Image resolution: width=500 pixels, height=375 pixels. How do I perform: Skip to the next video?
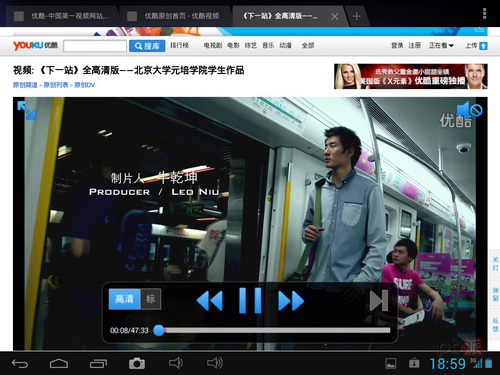[x=379, y=301]
